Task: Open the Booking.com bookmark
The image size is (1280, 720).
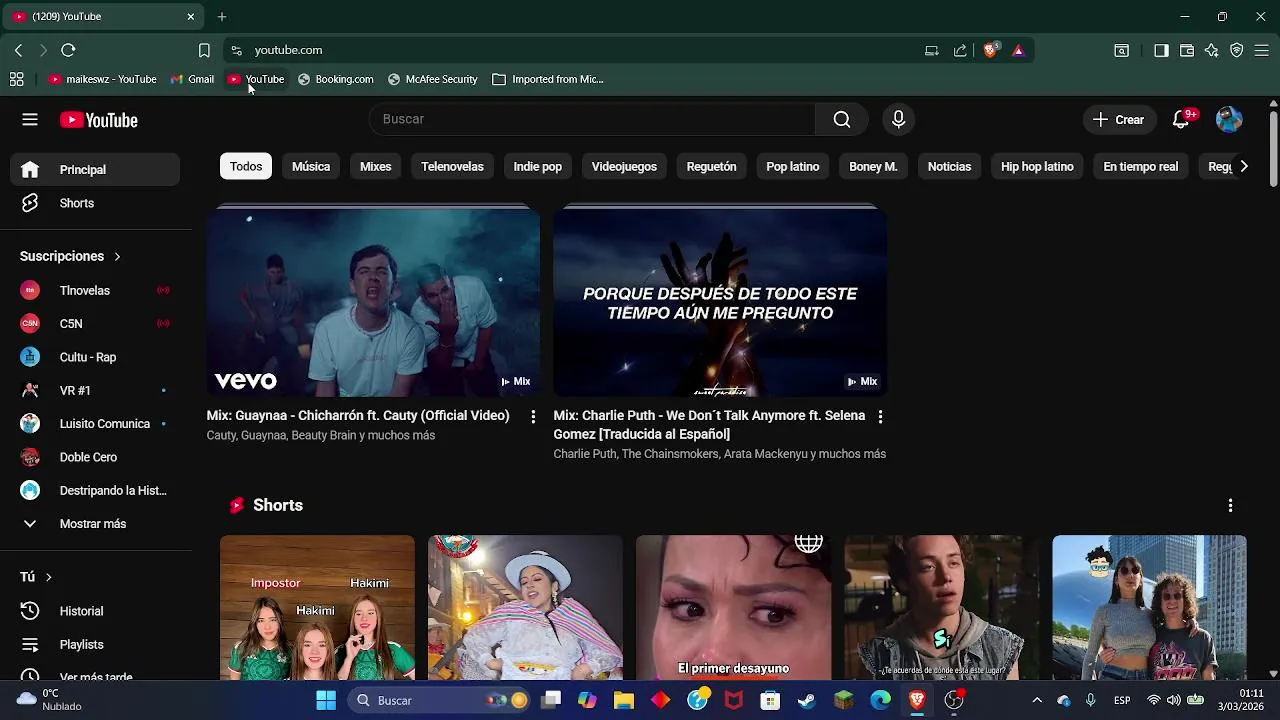Action: (x=335, y=79)
